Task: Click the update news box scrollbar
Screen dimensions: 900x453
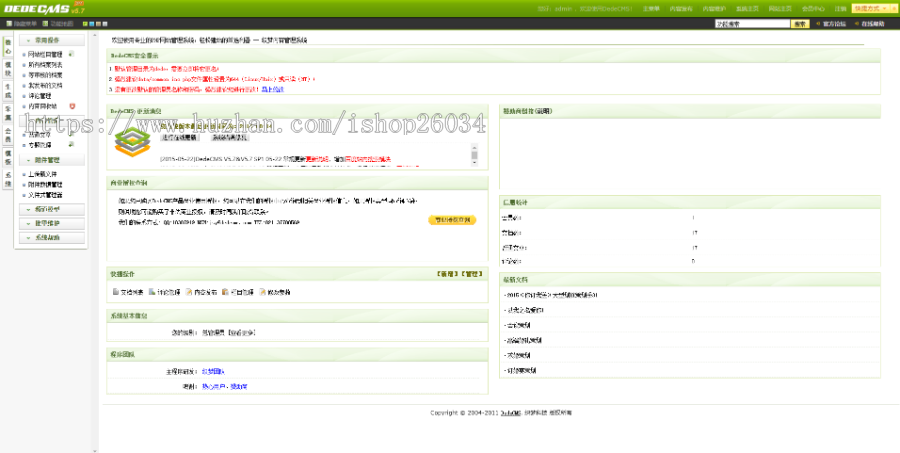Action: point(474,154)
